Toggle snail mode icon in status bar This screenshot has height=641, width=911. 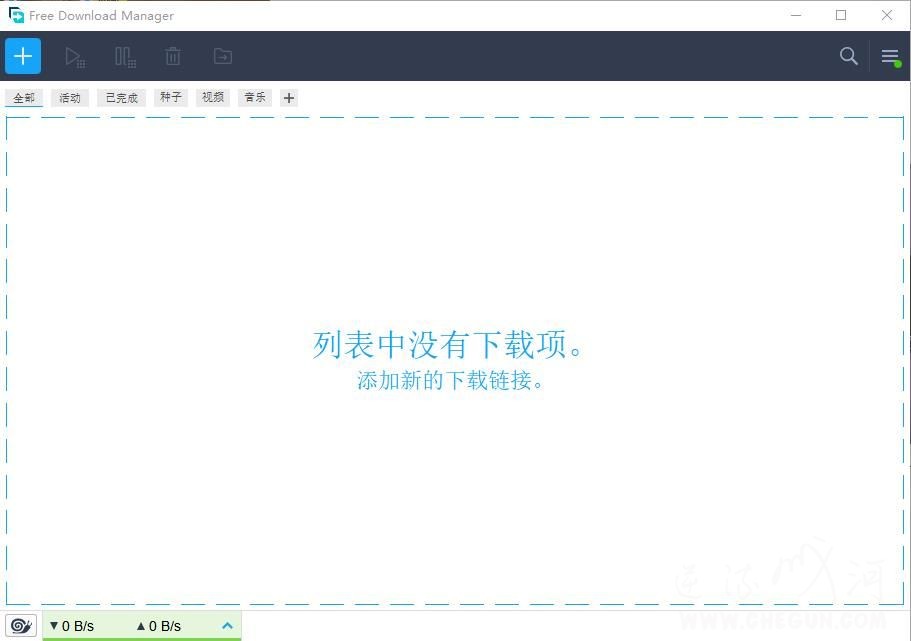coord(21,626)
